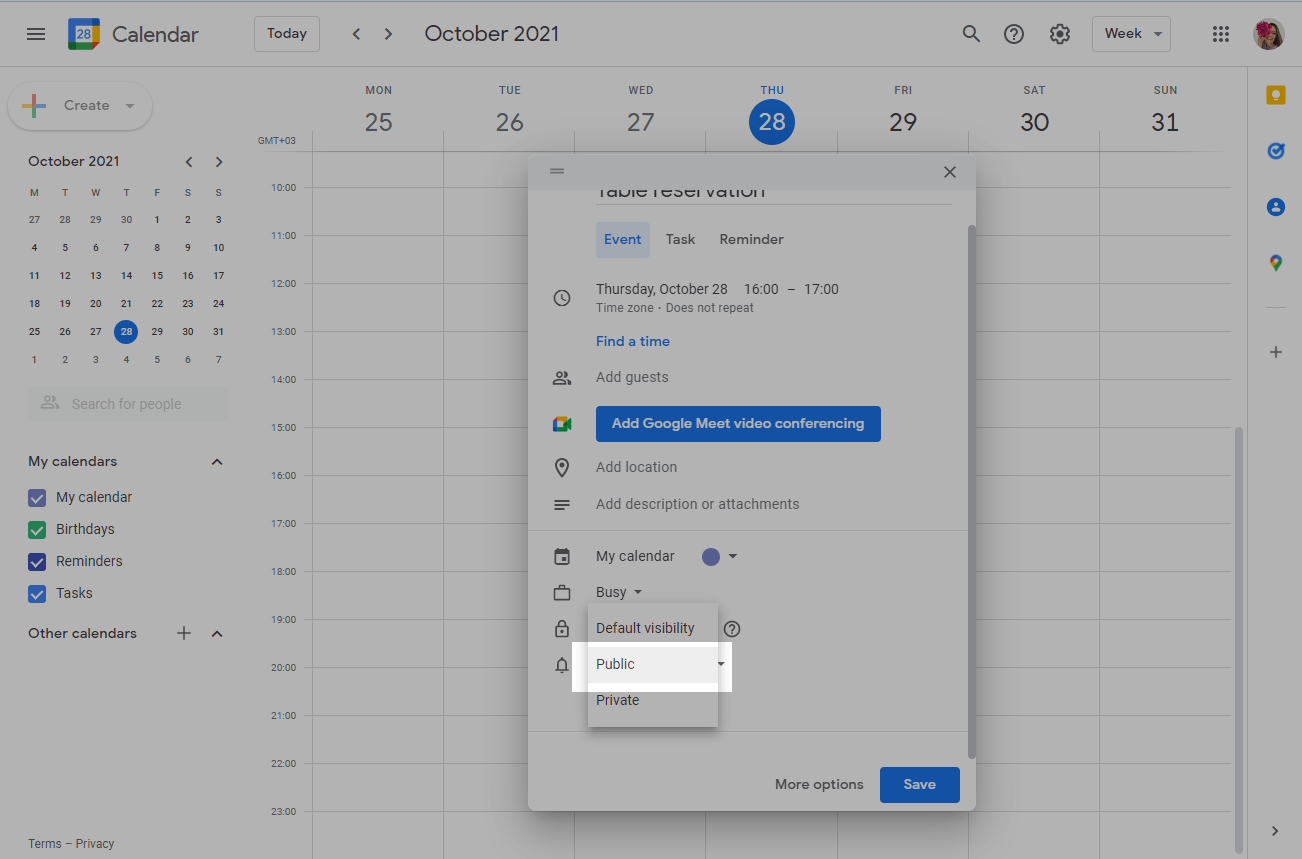Expand the Busy availability dropdown
Viewport: 1302px width, 859px height.
click(619, 592)
